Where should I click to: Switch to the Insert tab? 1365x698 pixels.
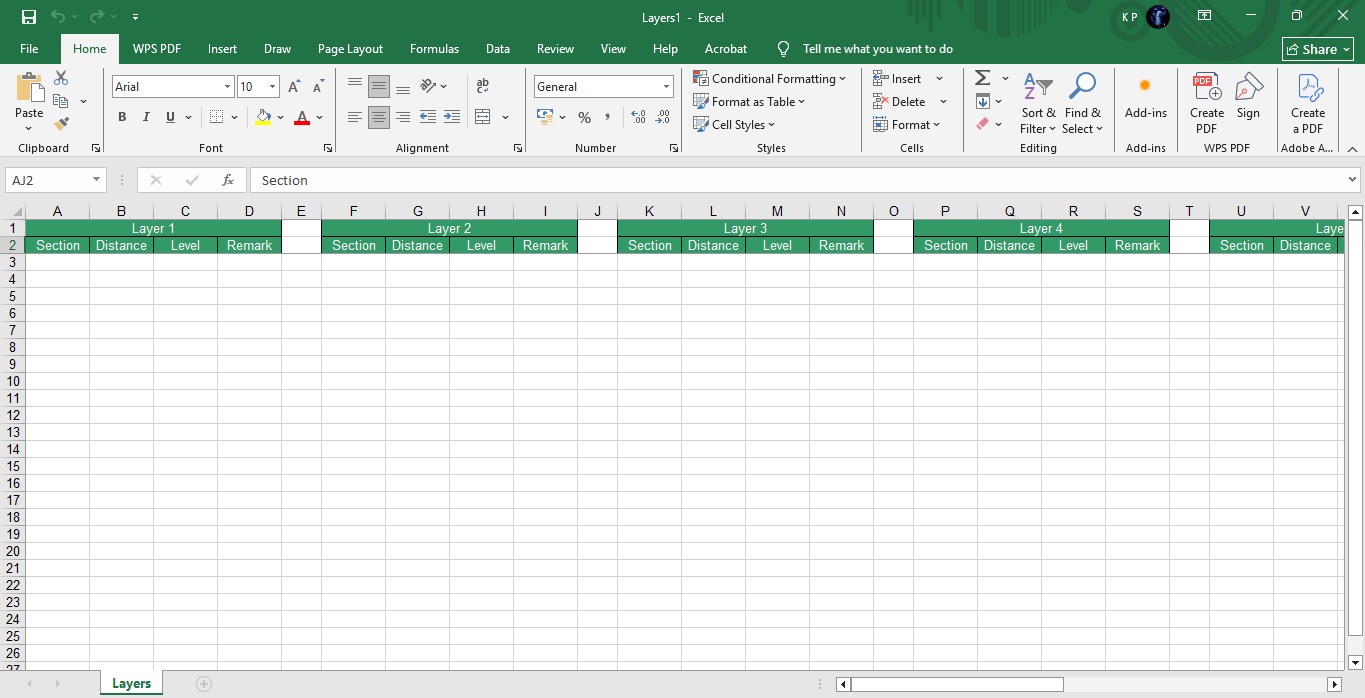[222, 49]
